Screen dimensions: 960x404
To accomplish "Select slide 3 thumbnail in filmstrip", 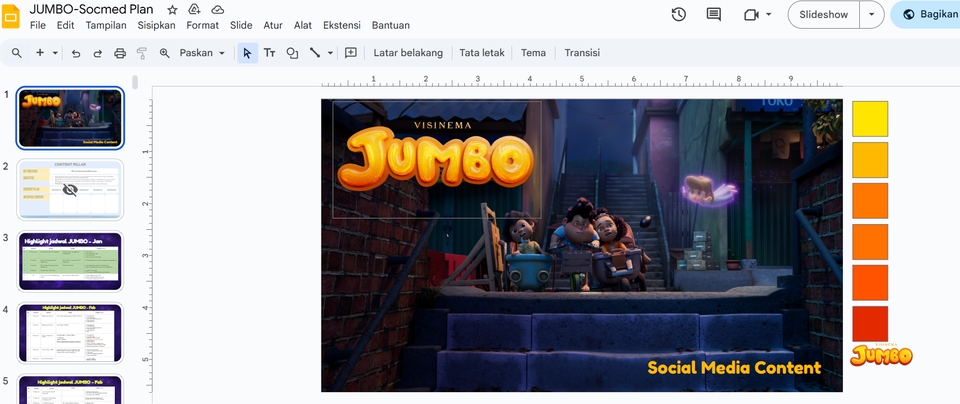I will 70,261.
